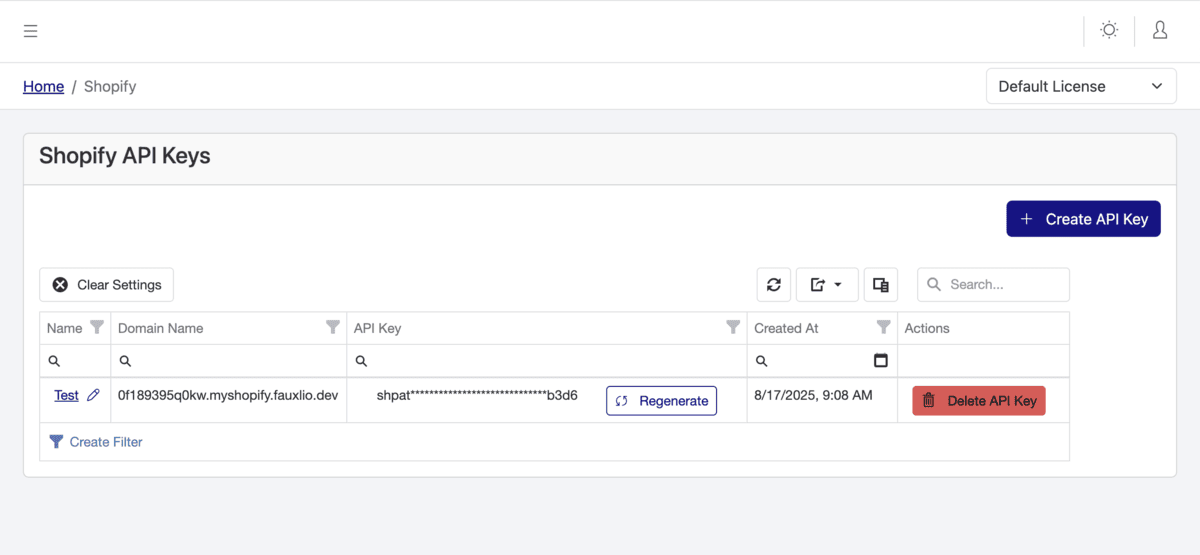Sort by API Key column header
The height and width of the screenshot is (555, 1200).
pos(377,328)
